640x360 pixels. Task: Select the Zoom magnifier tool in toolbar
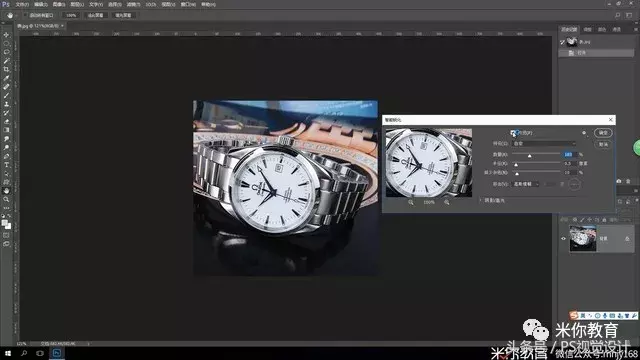[7, 199]
